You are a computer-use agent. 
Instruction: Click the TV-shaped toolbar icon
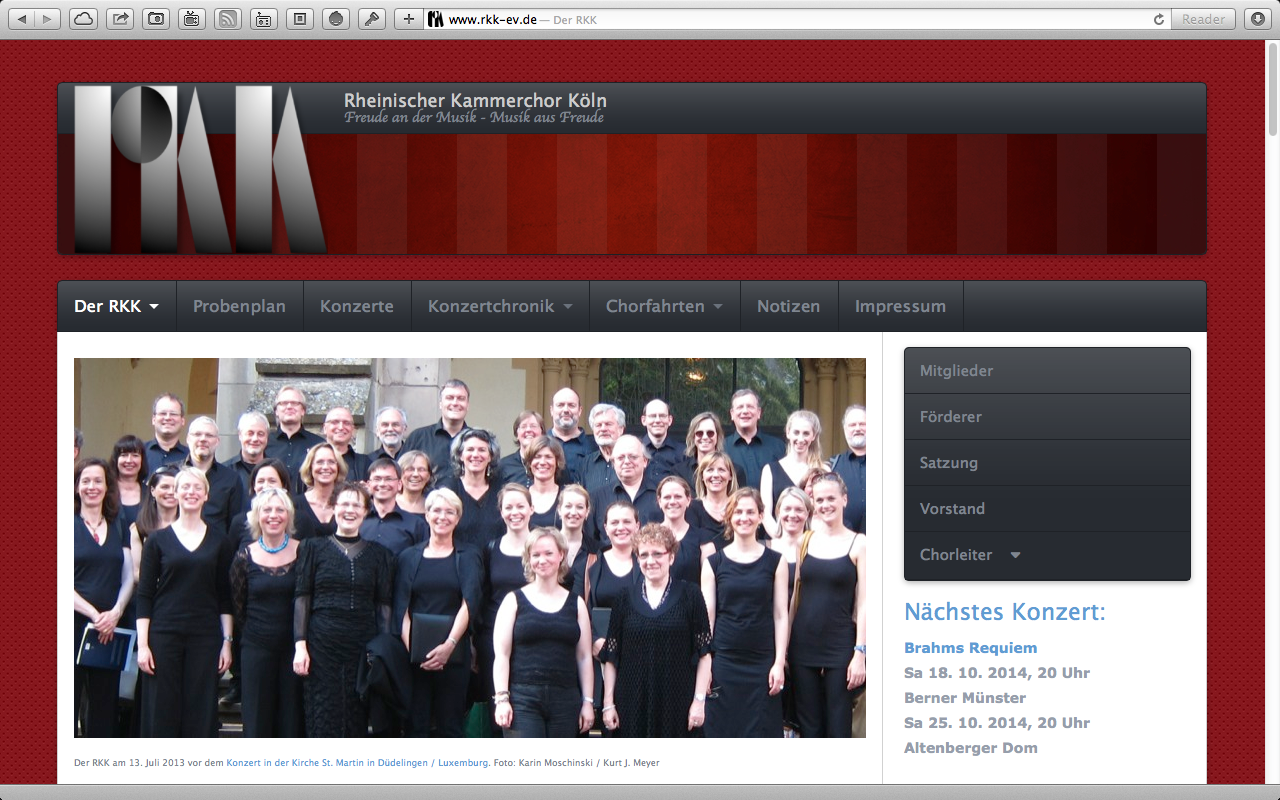coord(192,19)
